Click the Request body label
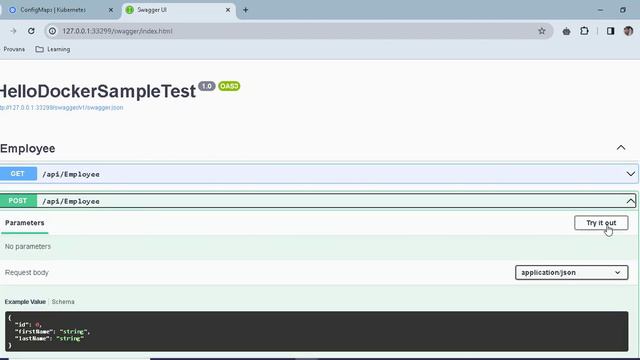The height and width of the screenshot is (360, 640). click(x=27, y=273)
